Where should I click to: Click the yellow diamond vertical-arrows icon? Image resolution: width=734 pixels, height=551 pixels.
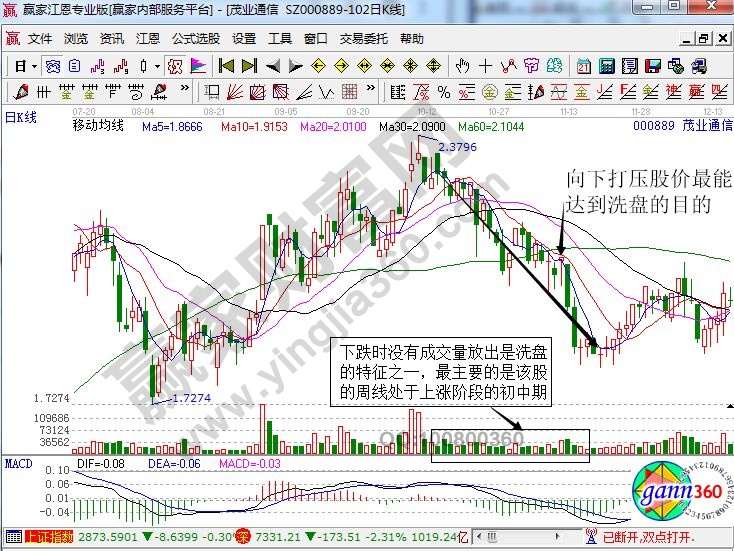coord(433,66)
